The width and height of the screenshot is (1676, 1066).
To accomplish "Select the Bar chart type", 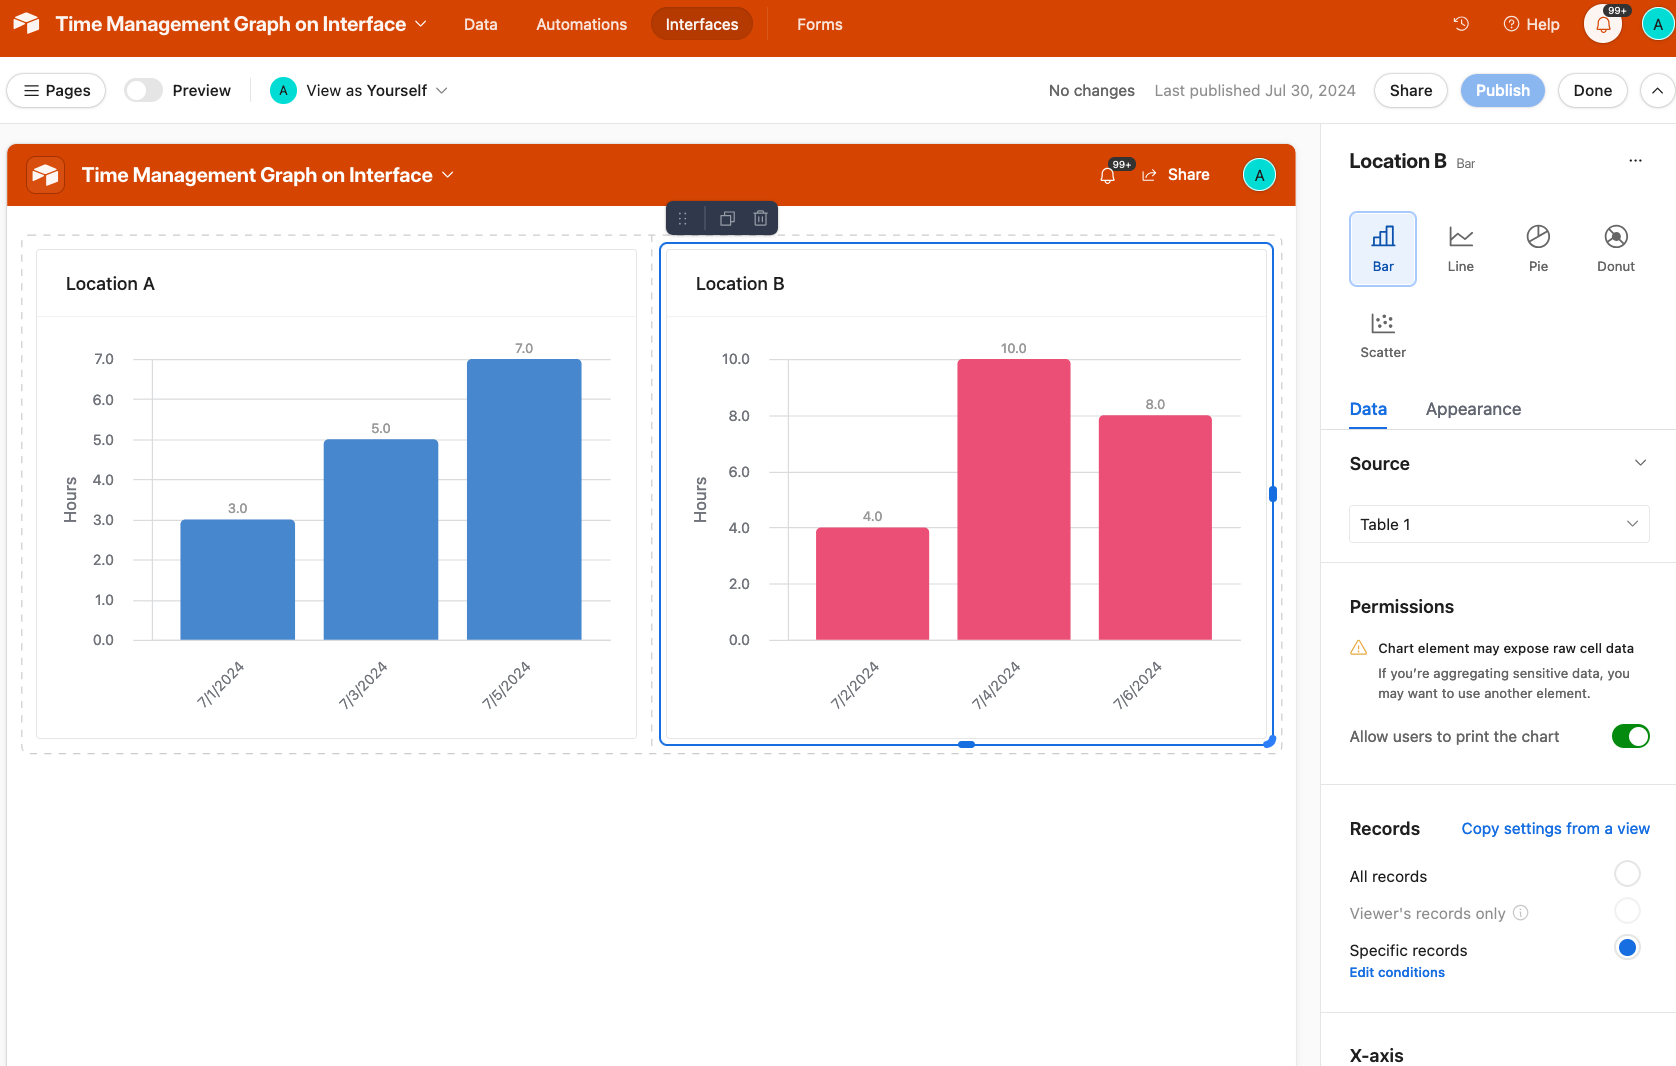I will coord(1383,249).
